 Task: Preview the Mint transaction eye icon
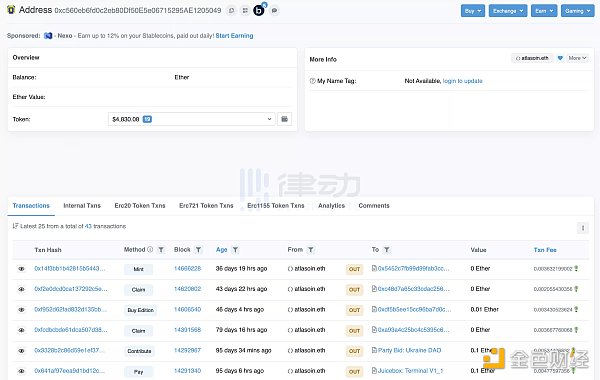pyautogui.click(x=21, y=269)
